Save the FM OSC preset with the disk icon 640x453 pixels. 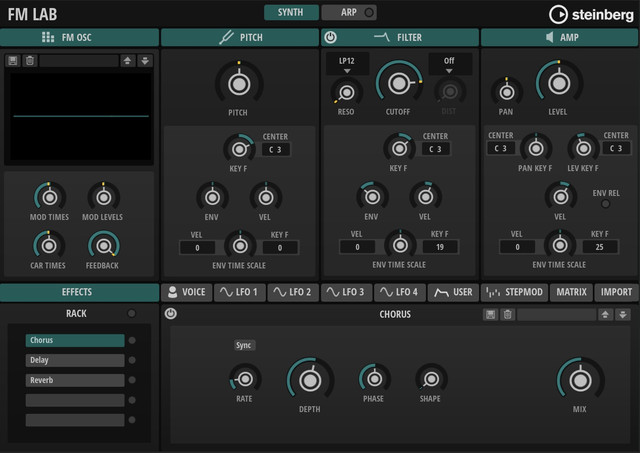pos(13,61)
